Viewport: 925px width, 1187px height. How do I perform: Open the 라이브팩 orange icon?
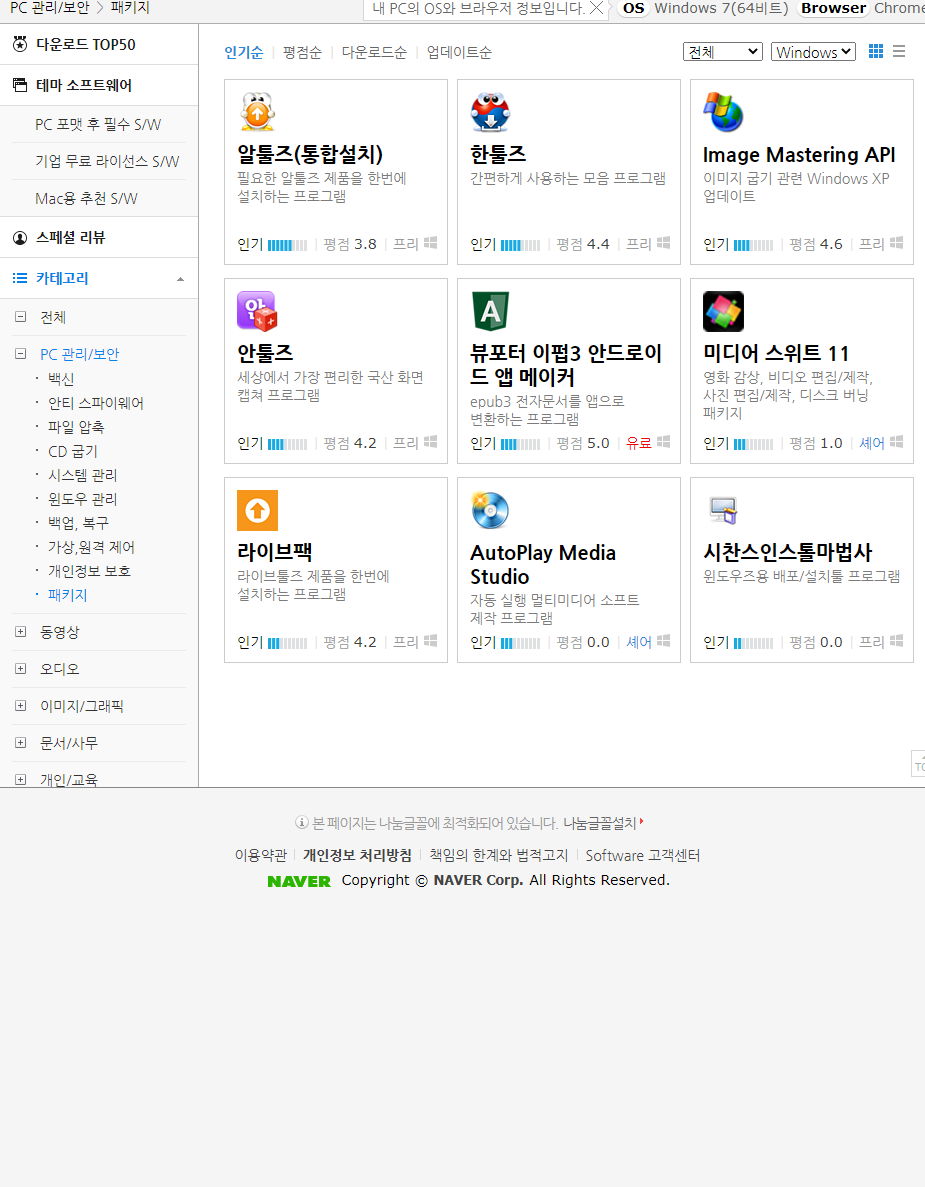click(257, 510)
